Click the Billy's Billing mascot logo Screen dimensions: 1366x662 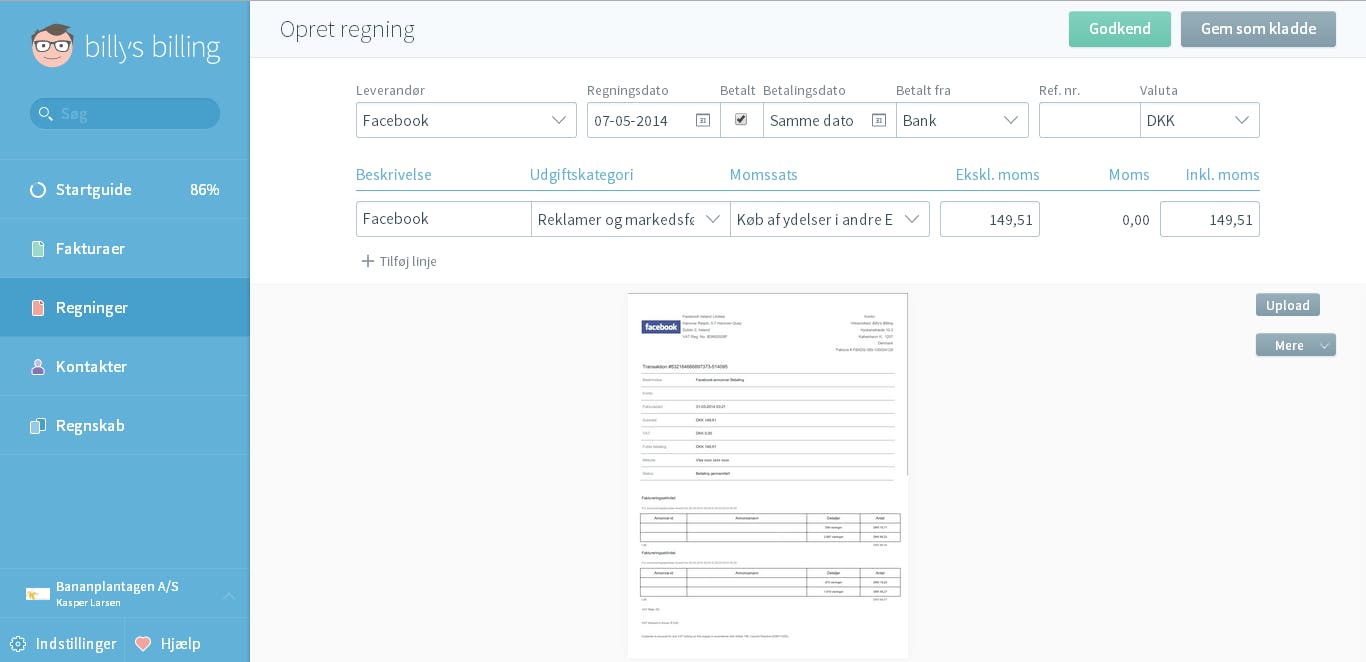[52, 46]
